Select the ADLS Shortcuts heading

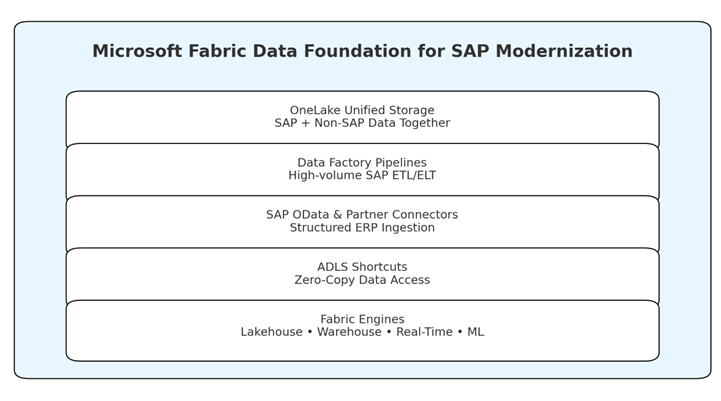(362, 267)
